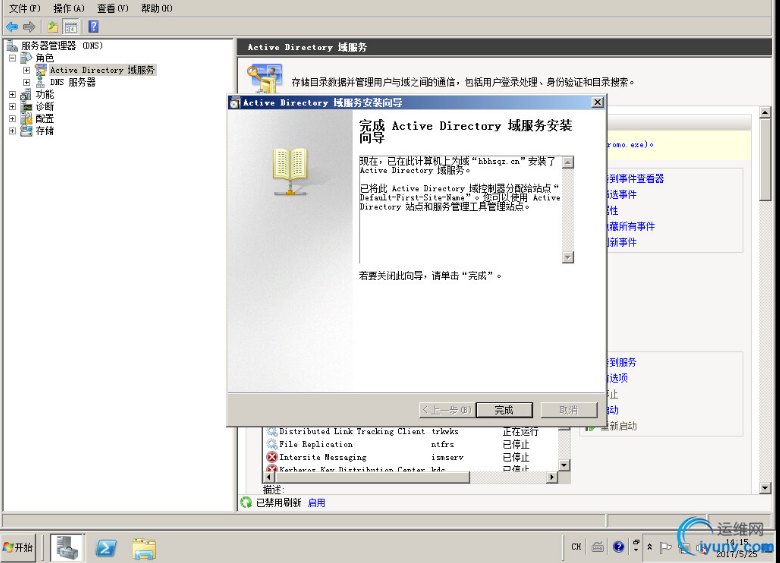The height and width of the screenshot is (563, 780).
Task: Show hidden tray icons arrow
Action: 650,547
